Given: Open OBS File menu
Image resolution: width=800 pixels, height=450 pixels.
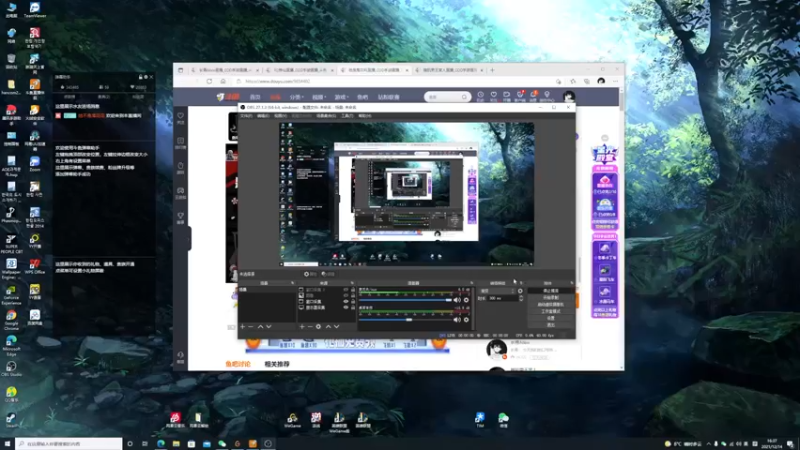Looking at the screenshot, I should pos(246,116).
